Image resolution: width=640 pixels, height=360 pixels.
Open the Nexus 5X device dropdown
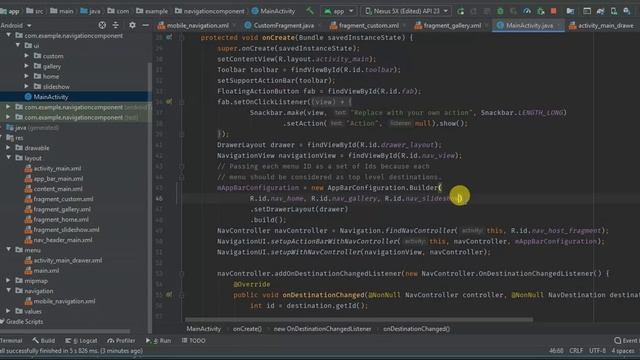407,11
